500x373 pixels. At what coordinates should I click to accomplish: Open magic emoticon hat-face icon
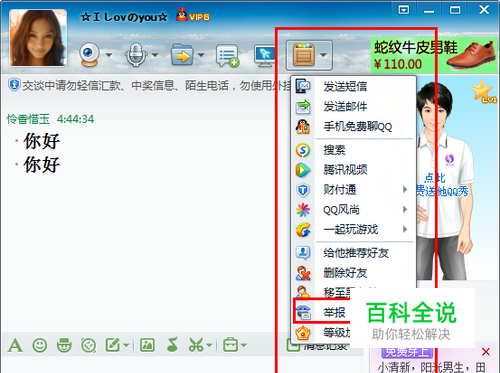coord(64,345)
